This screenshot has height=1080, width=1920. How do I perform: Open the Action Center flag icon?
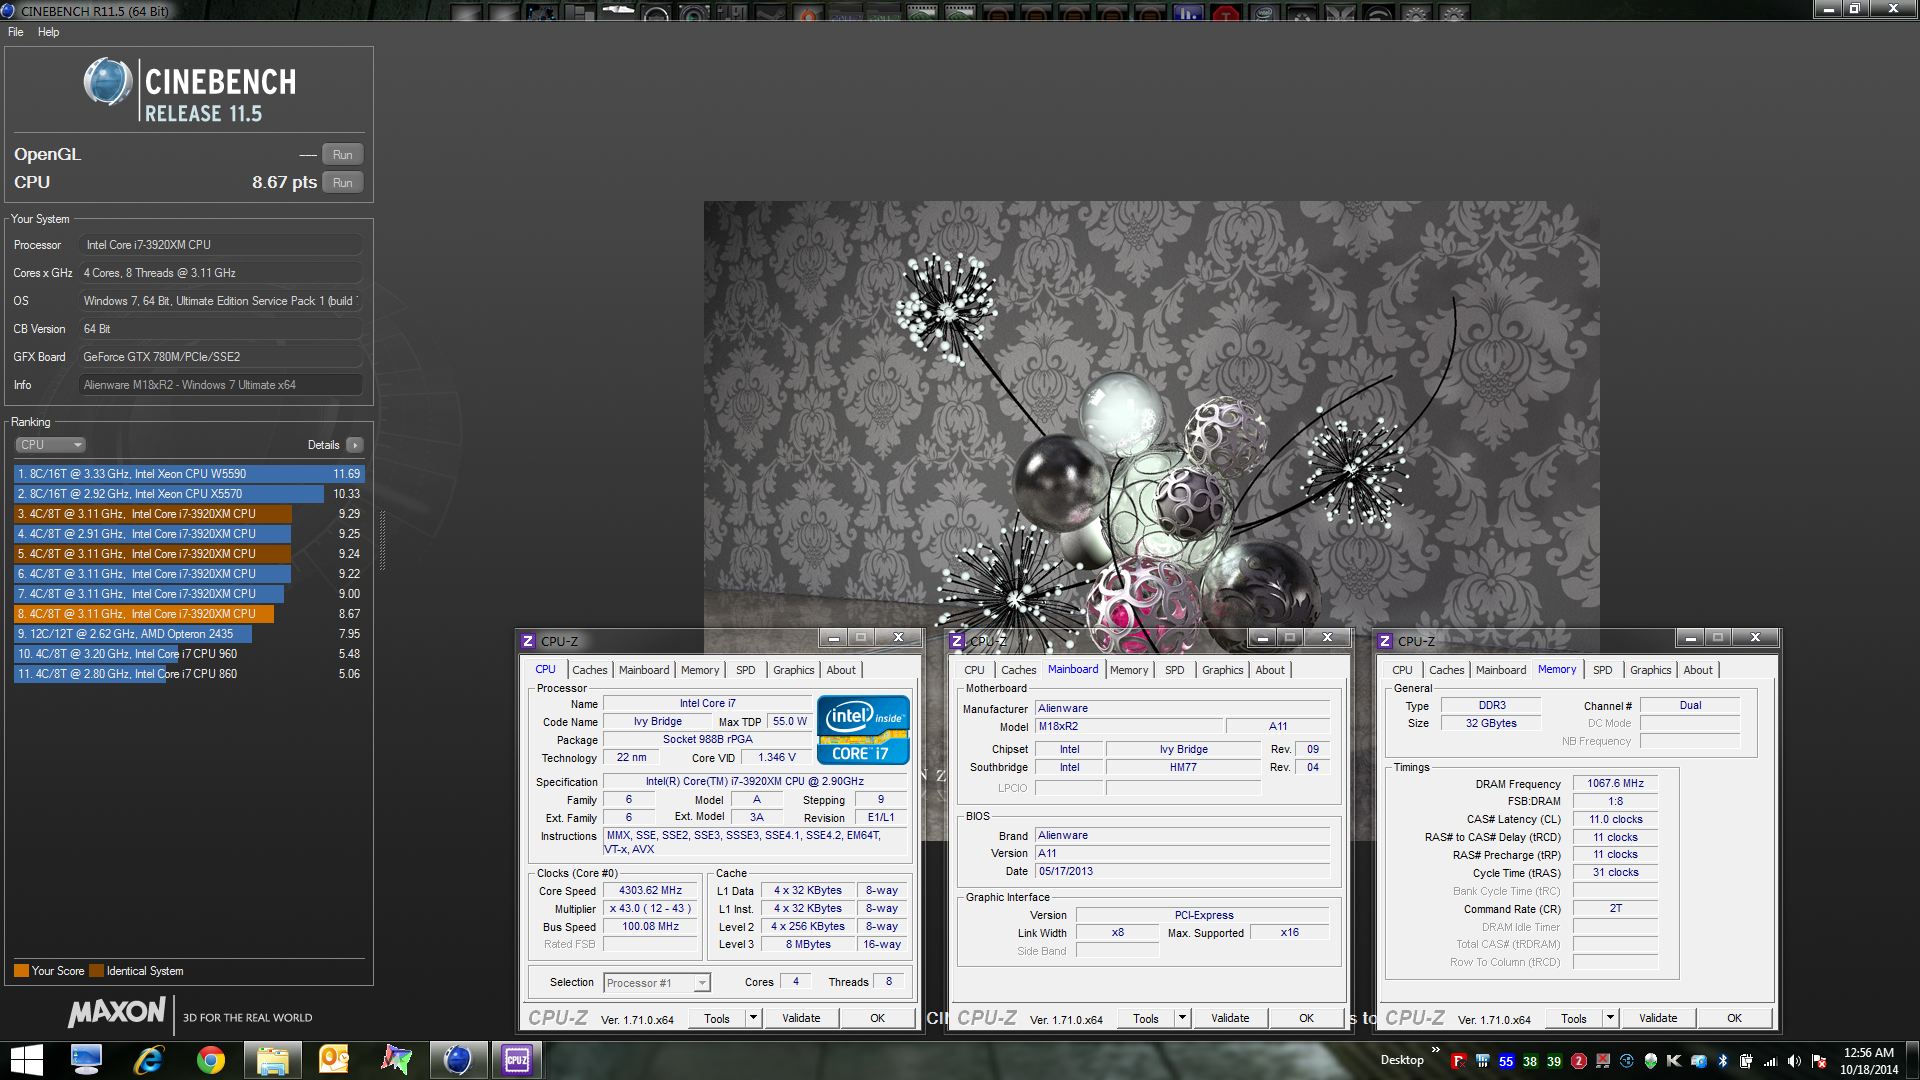(x=1818, y=1061)
